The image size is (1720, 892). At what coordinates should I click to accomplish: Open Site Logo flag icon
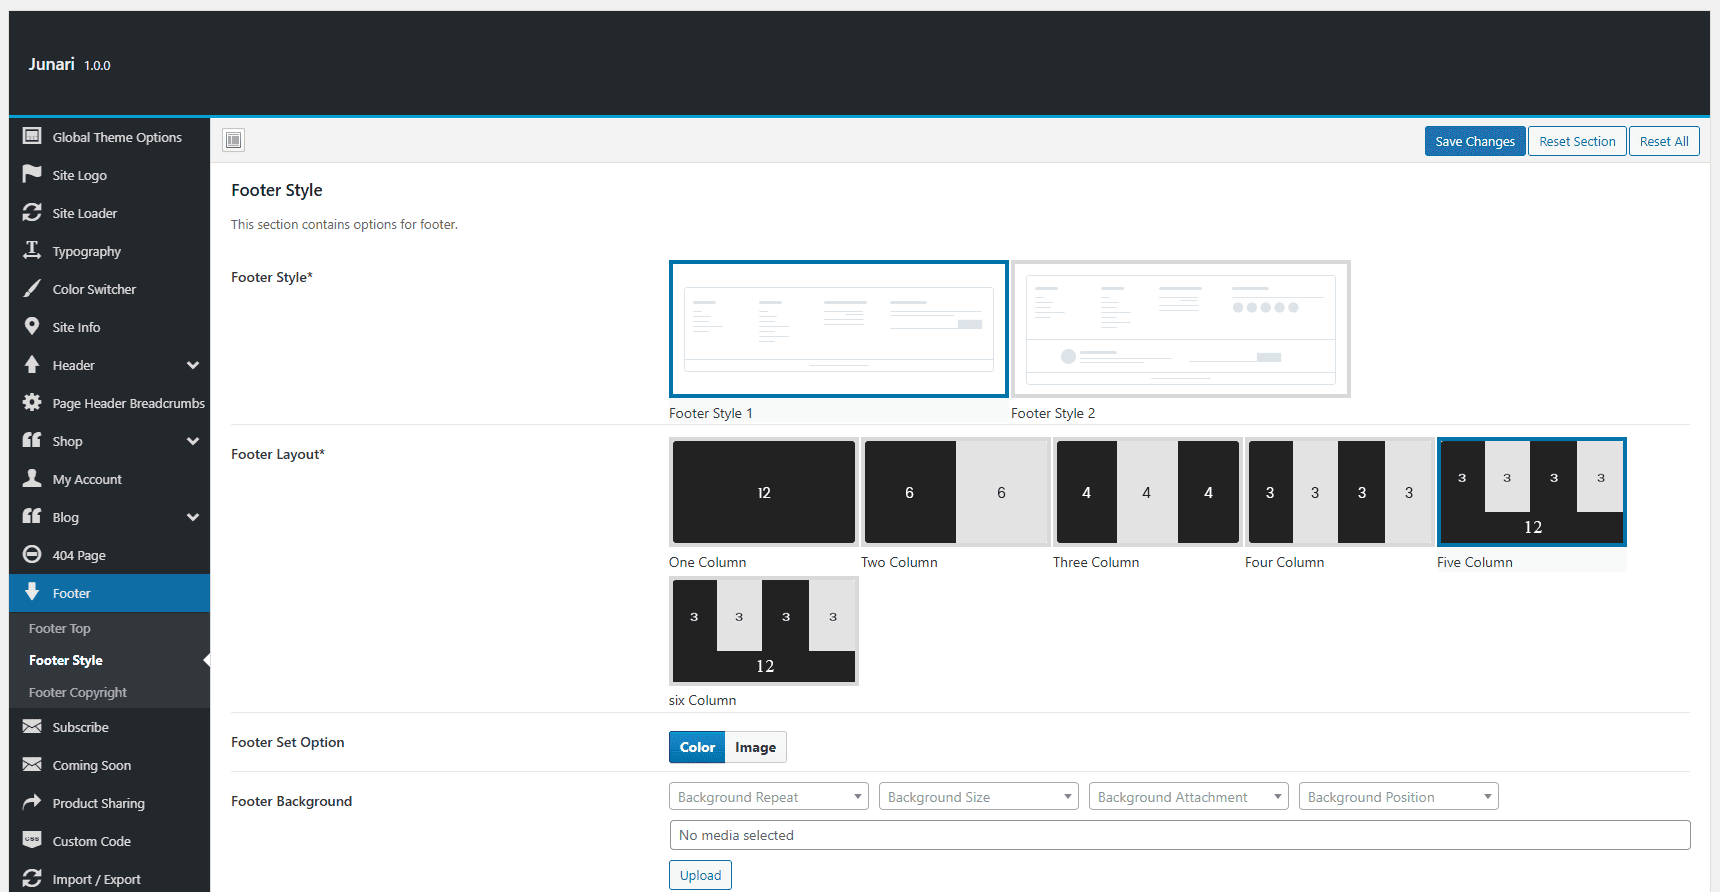(x=32, y=174)
